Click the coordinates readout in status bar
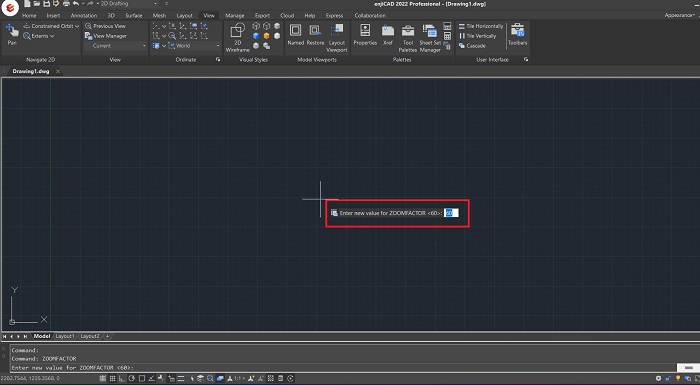 point(30,378)
